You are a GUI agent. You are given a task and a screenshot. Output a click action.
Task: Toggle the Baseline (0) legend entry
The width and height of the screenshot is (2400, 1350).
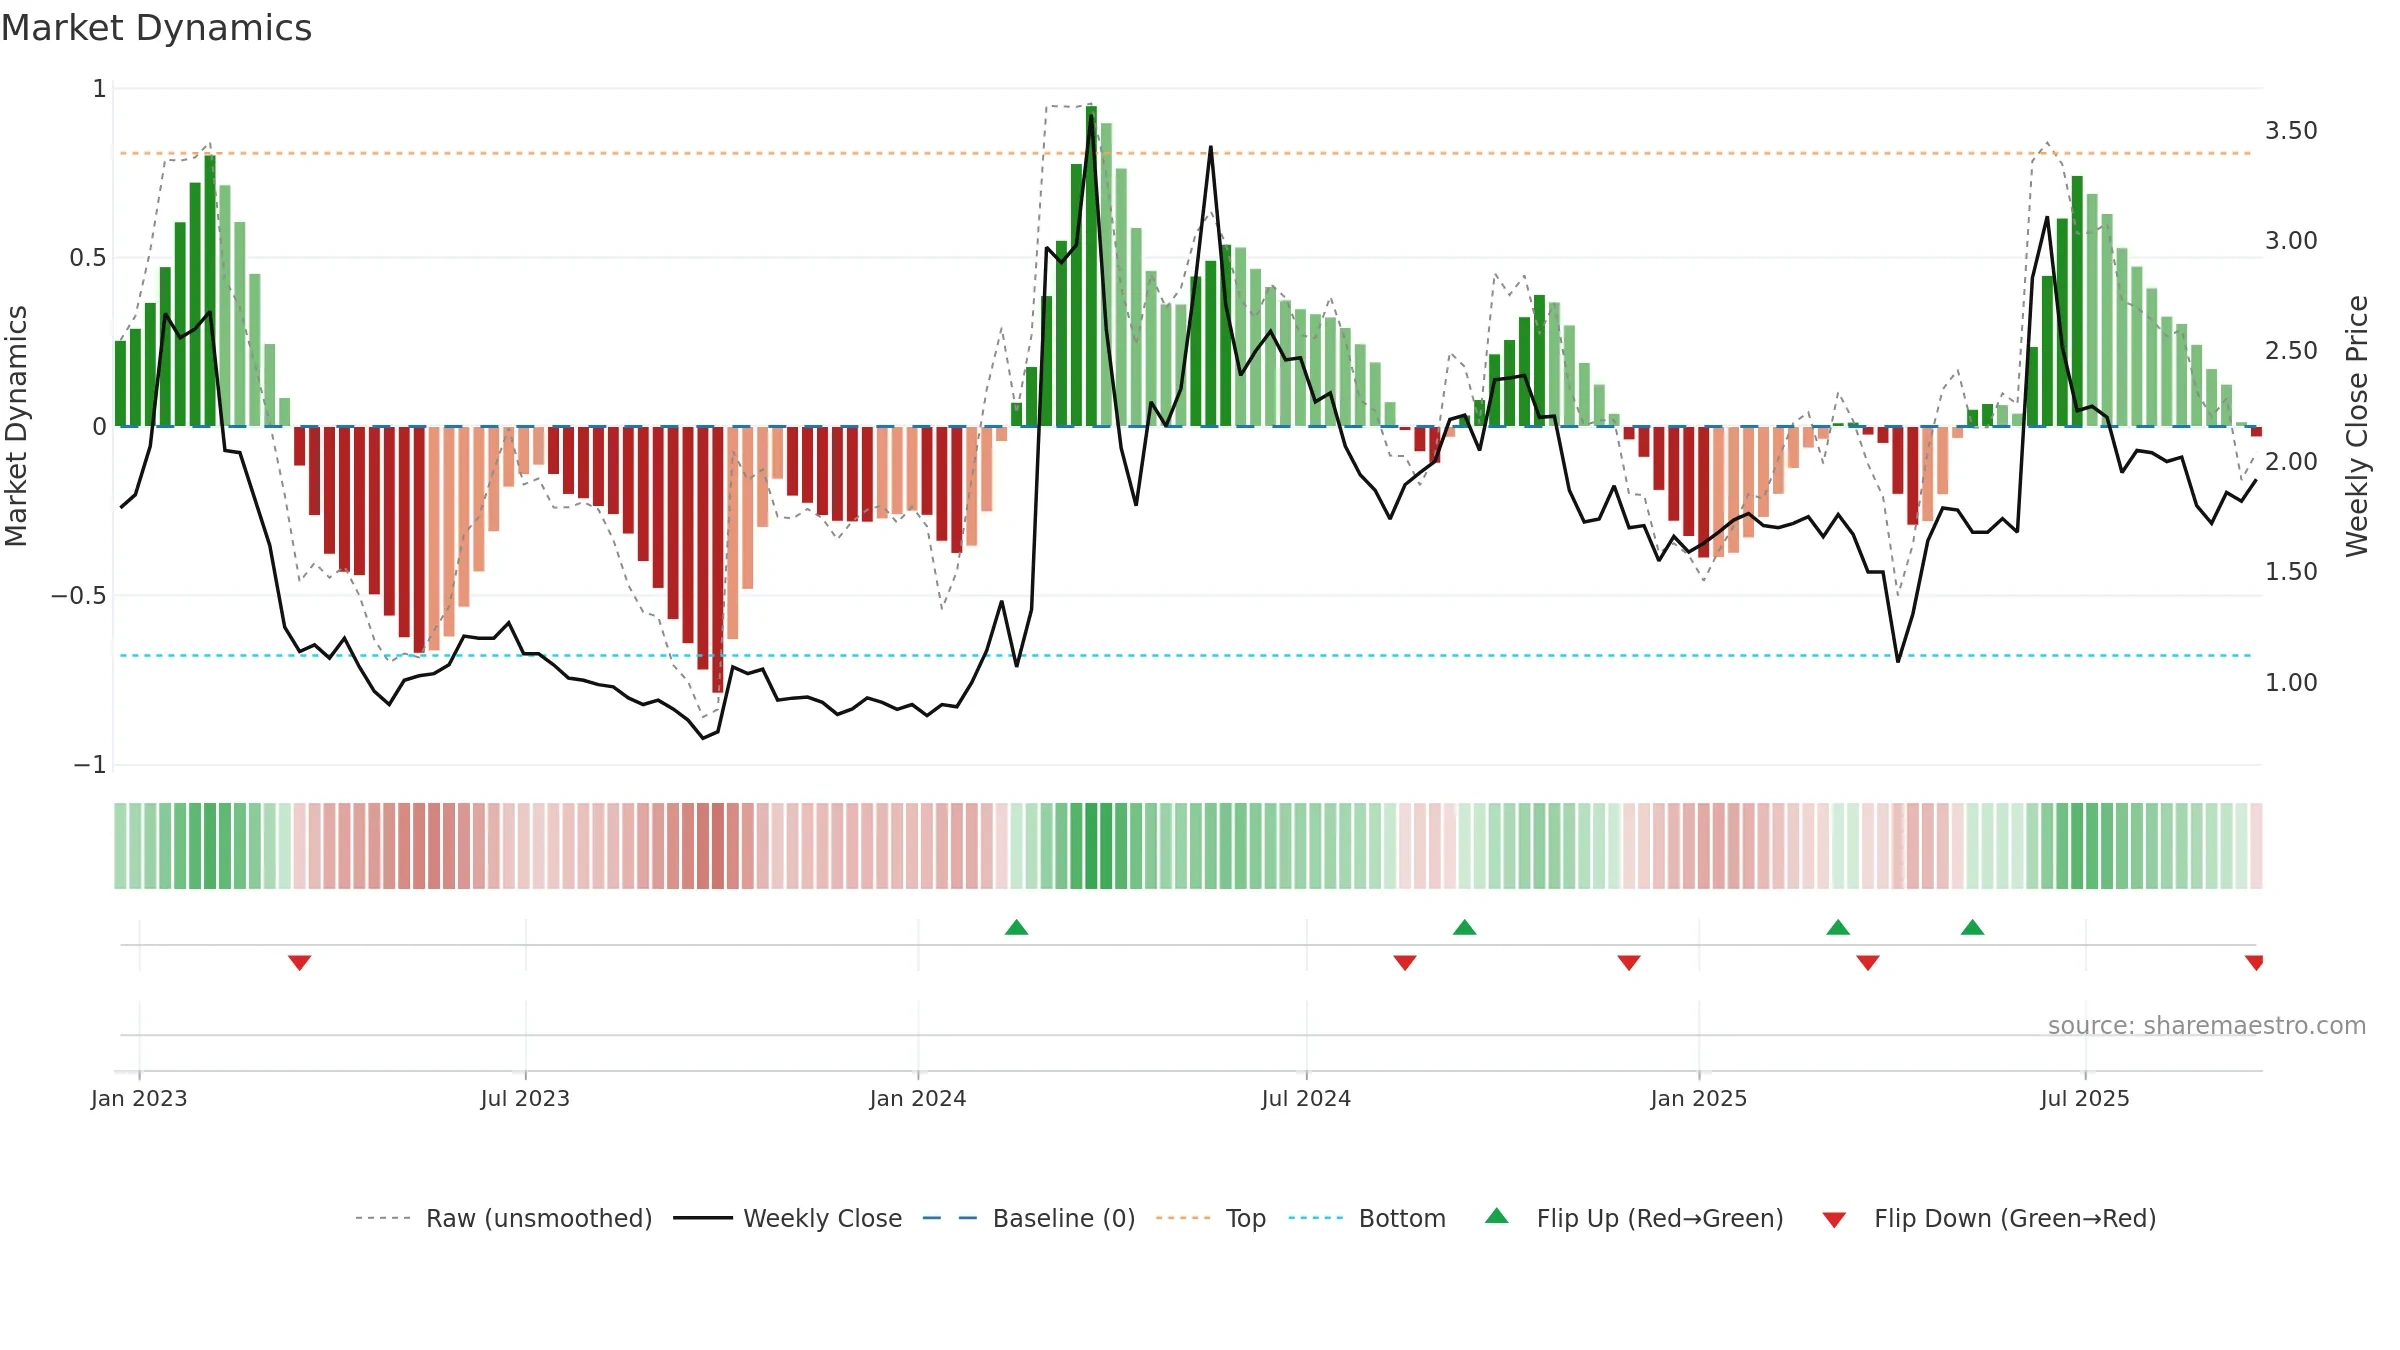tap(1028, 1218)
